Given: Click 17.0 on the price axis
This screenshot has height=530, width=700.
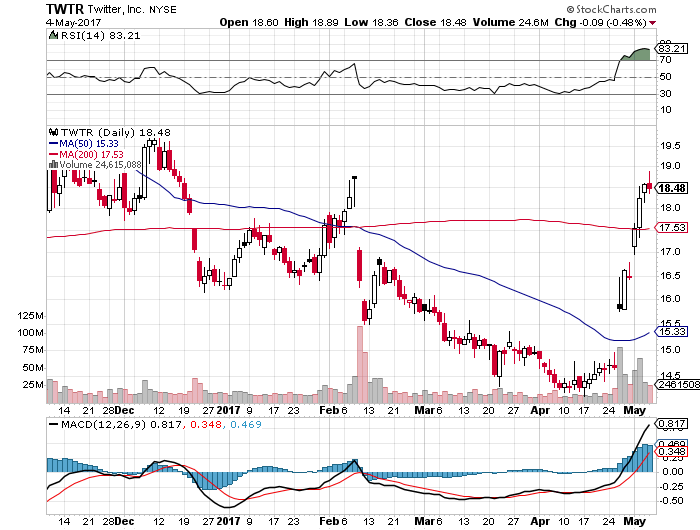Looking at the screenshot, I should (670, 252).
